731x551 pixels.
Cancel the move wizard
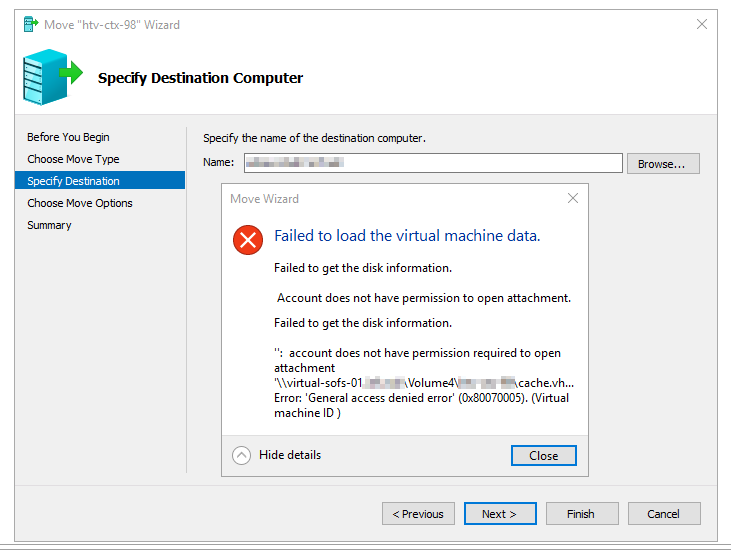point(664,514)
